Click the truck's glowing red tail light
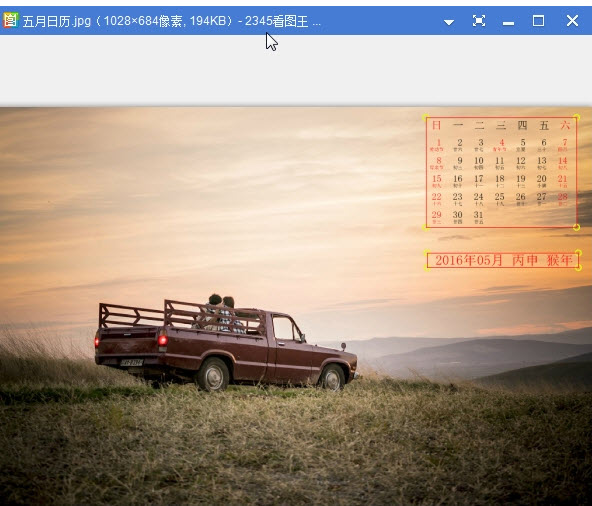Screen dimensions: 592x506 point(162,340)
